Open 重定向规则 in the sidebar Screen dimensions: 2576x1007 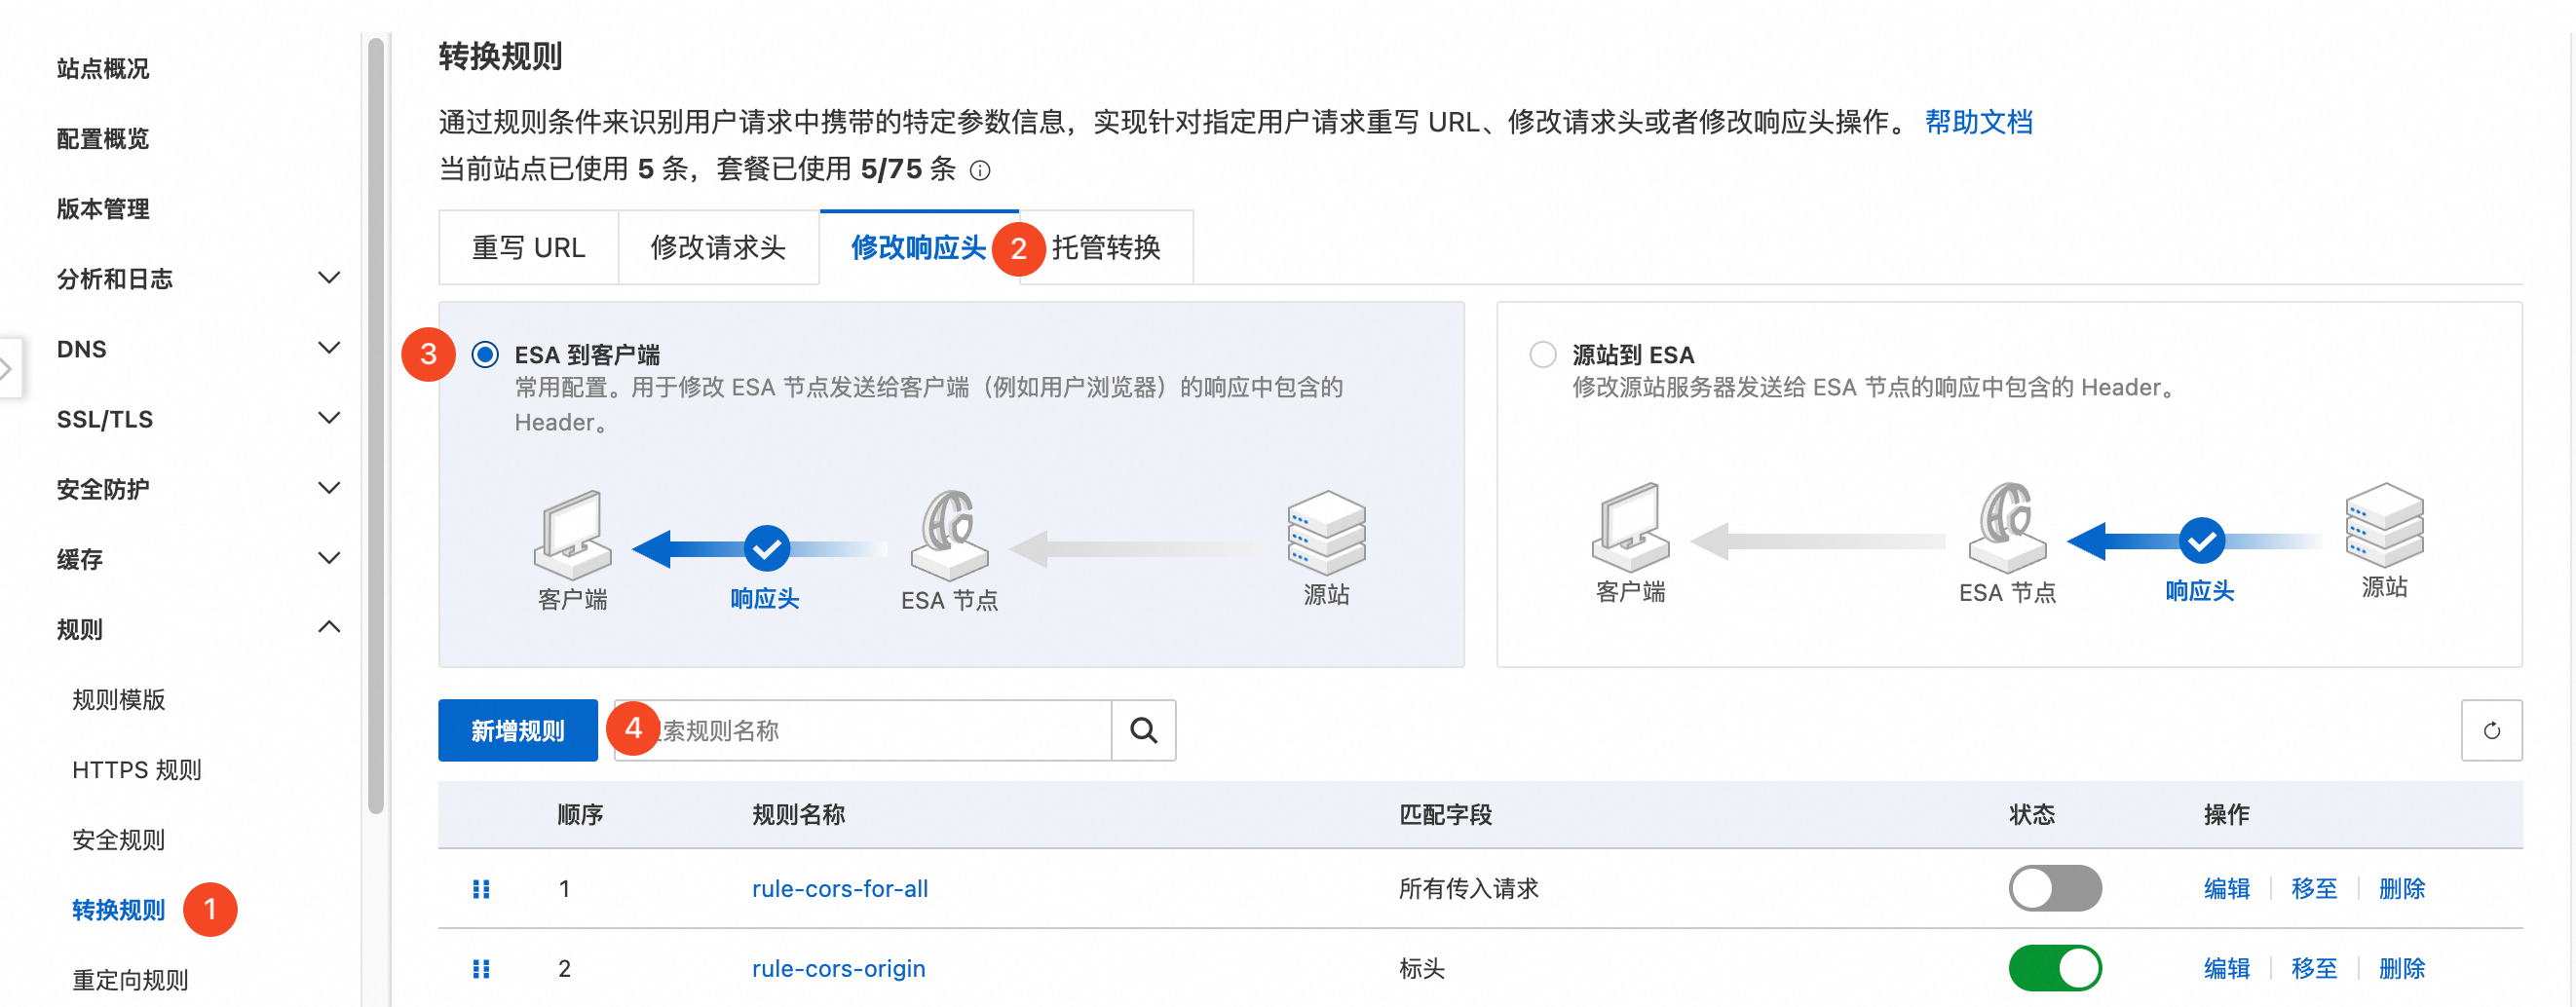pyautogui.click(x=131, y=979)
